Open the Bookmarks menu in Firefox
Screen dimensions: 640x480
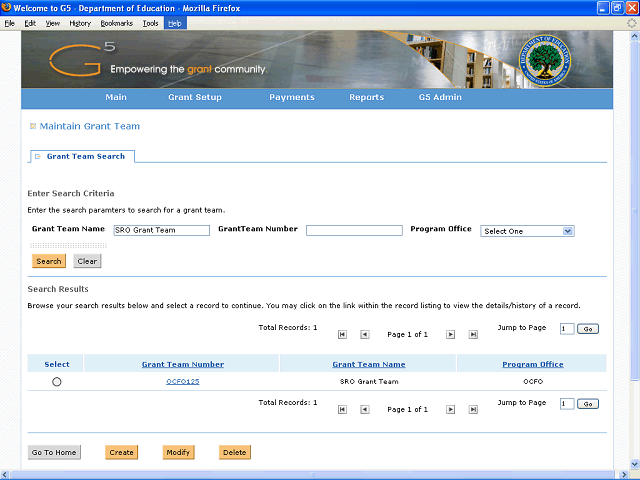click(x=116, y=22)
